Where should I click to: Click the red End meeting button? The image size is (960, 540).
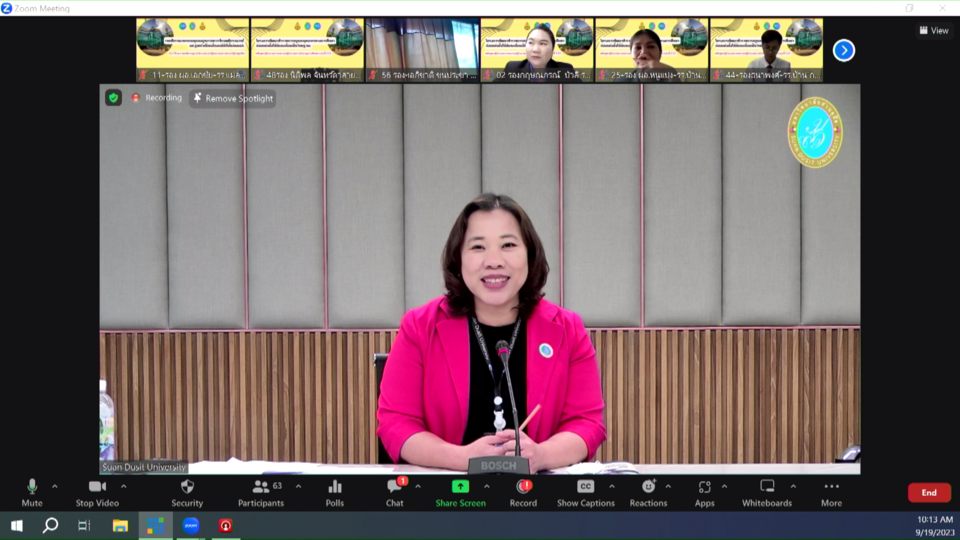(928, 492)
